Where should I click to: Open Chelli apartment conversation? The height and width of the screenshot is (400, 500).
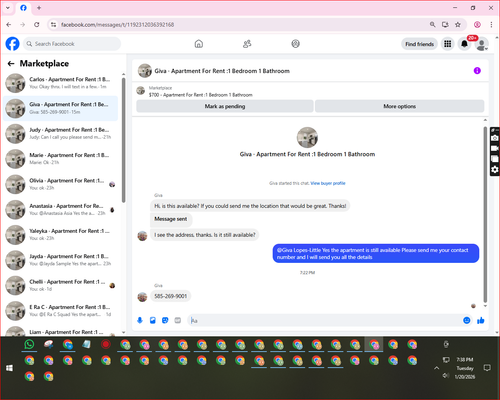coord(60,286)
